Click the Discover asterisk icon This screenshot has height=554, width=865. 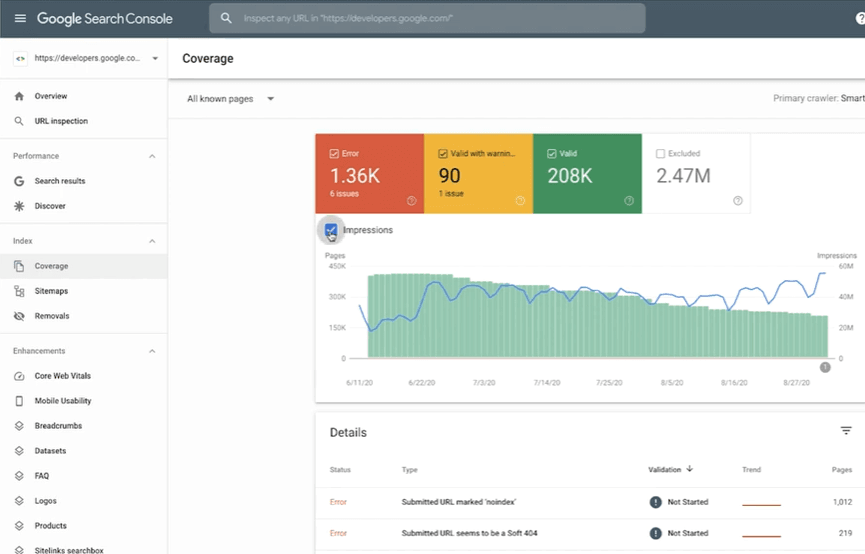[19, 206]
